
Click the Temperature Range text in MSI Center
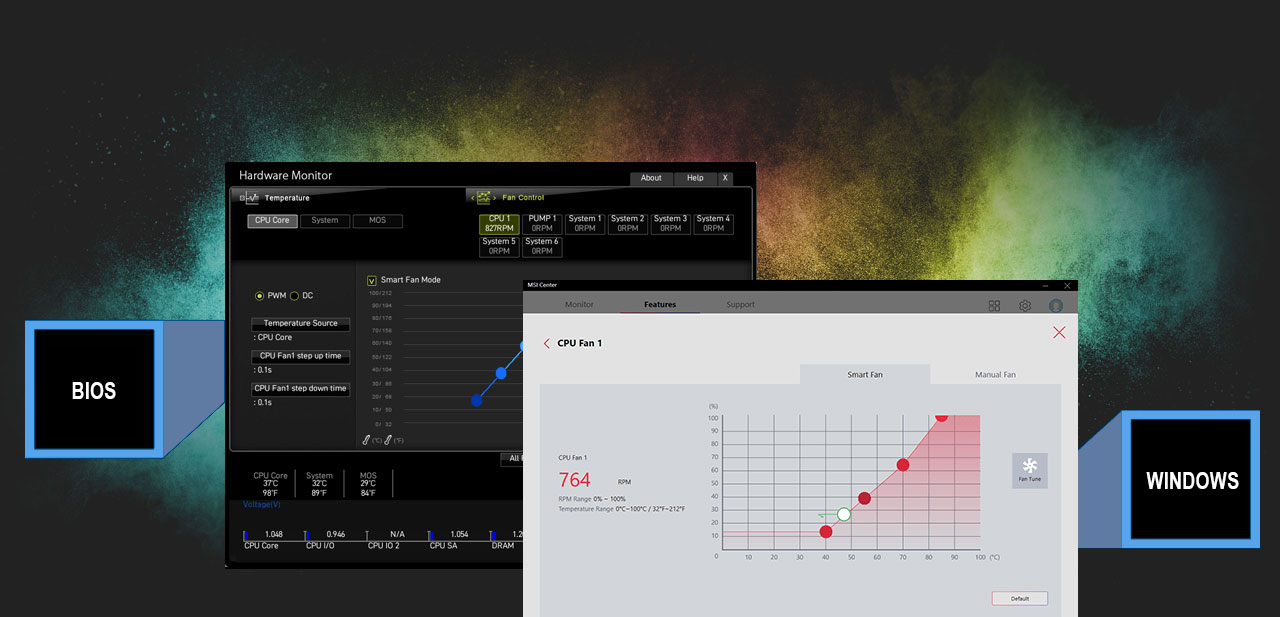click(622, 509)
